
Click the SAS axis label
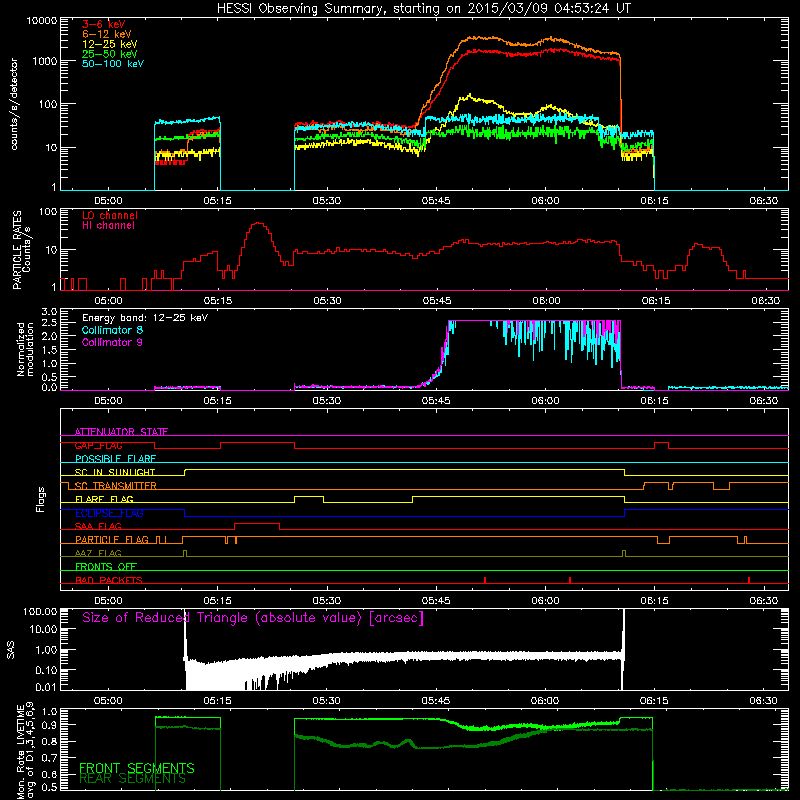(x=11, y=650)
